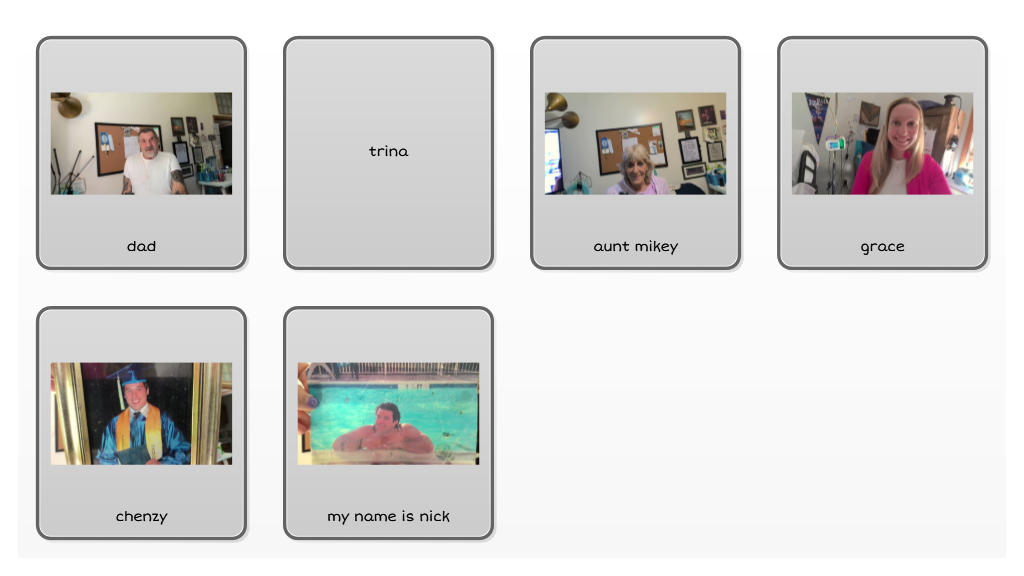Click the 'my name is nick' label
Screen dimensions: 1024x576
pyautogui.click(x=388, y=517)
